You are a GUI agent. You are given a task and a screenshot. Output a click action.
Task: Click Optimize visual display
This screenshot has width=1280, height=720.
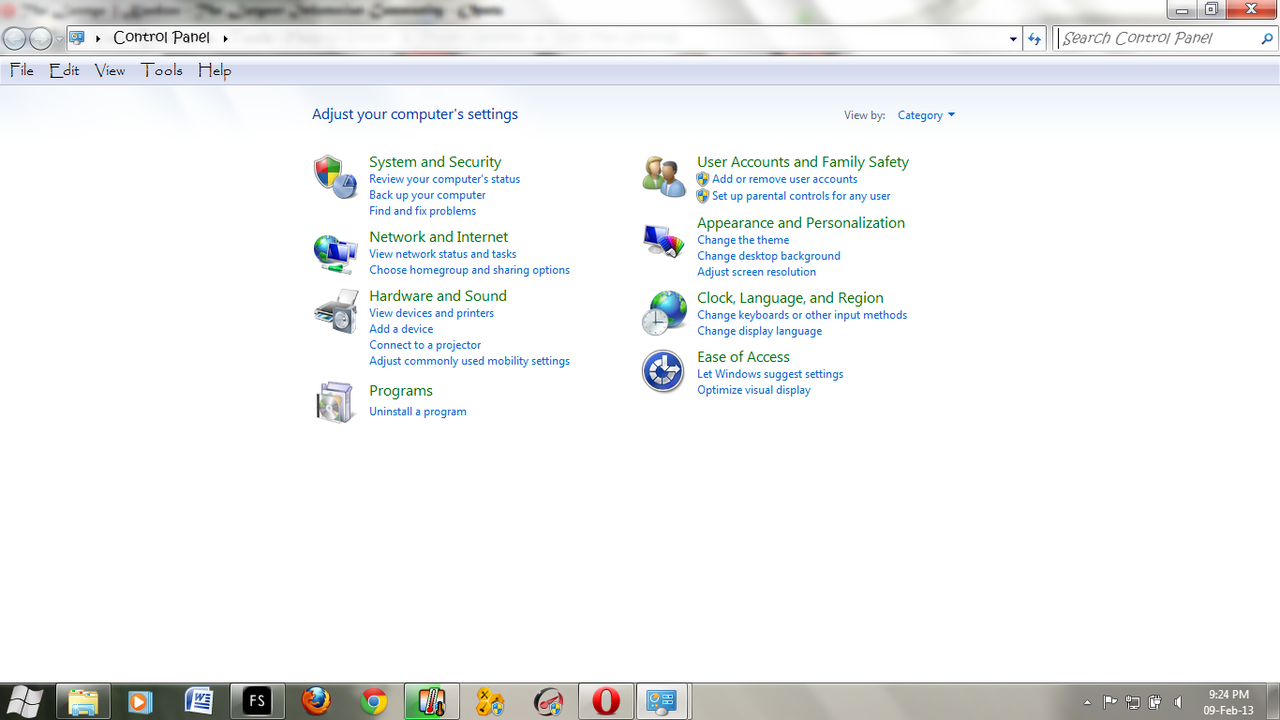(x=753, y=390)
